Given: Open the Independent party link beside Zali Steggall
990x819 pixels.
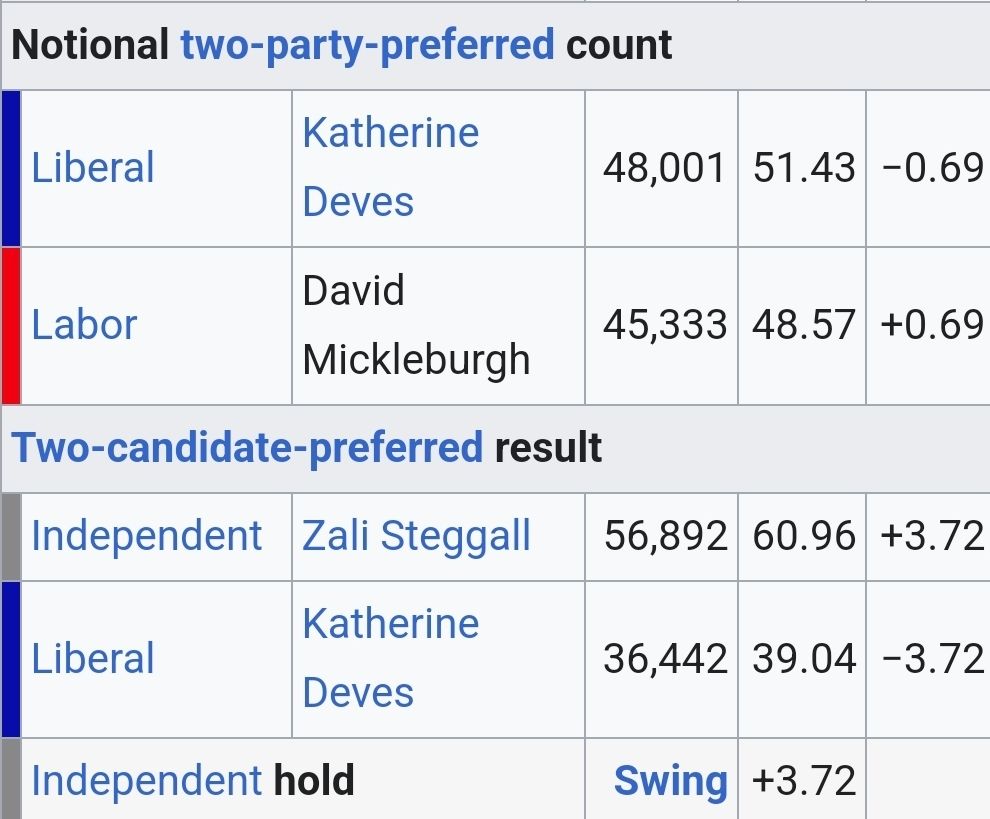Looking at the screenshot, I should point(146,536).
